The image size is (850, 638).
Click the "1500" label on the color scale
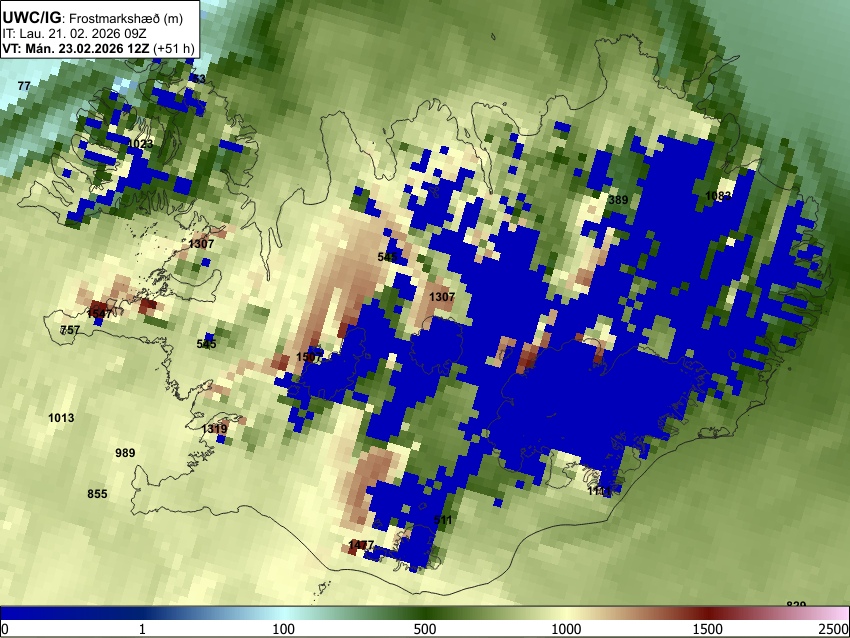pos(707,629)
